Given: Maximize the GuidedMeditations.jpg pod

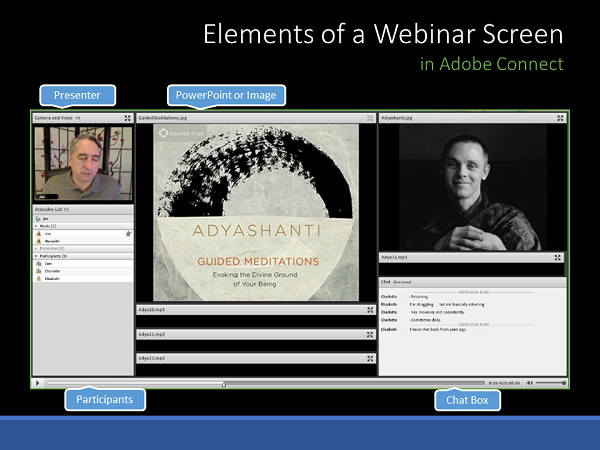Looking at the screenshot, I should (x=370, y=118).
